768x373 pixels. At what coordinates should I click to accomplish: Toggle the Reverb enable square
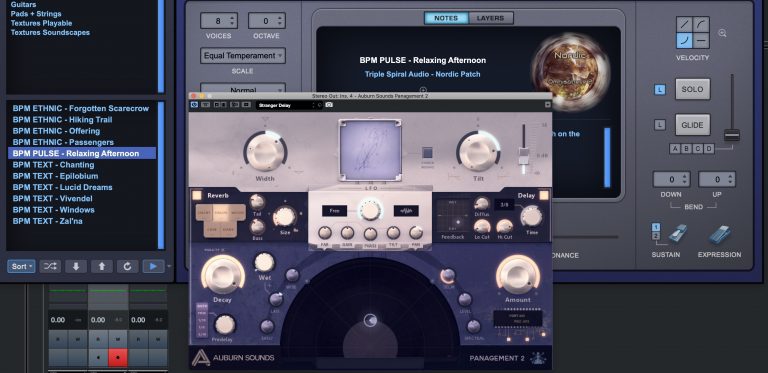click(197, 195)
